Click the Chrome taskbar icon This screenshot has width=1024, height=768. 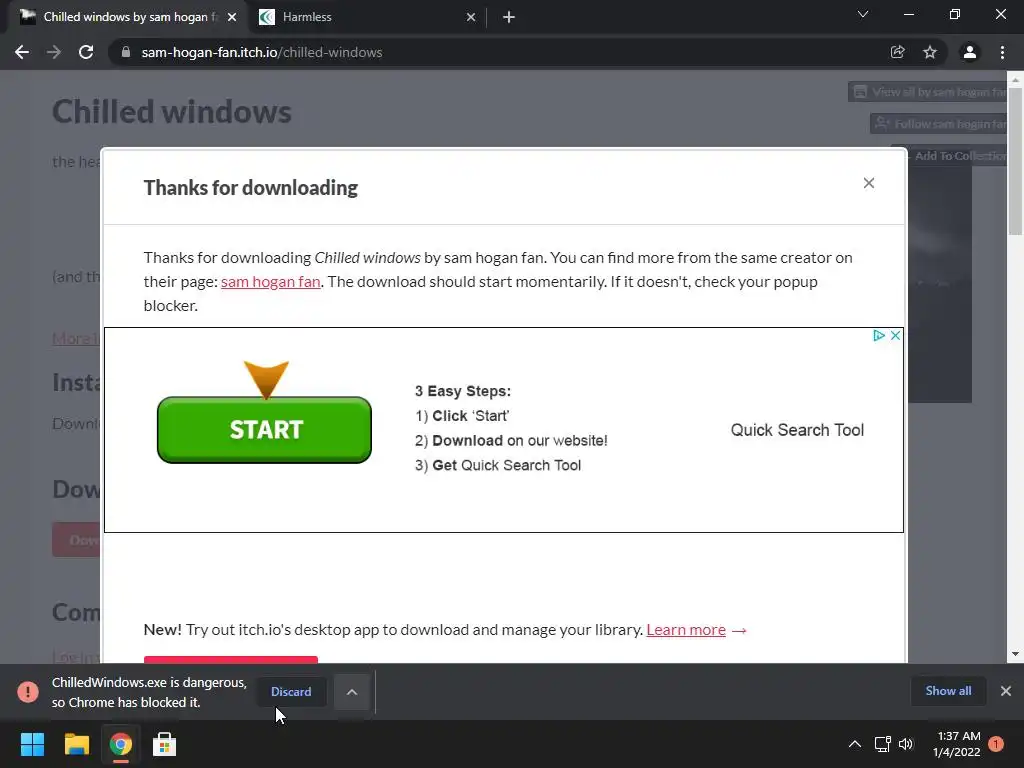120,744
